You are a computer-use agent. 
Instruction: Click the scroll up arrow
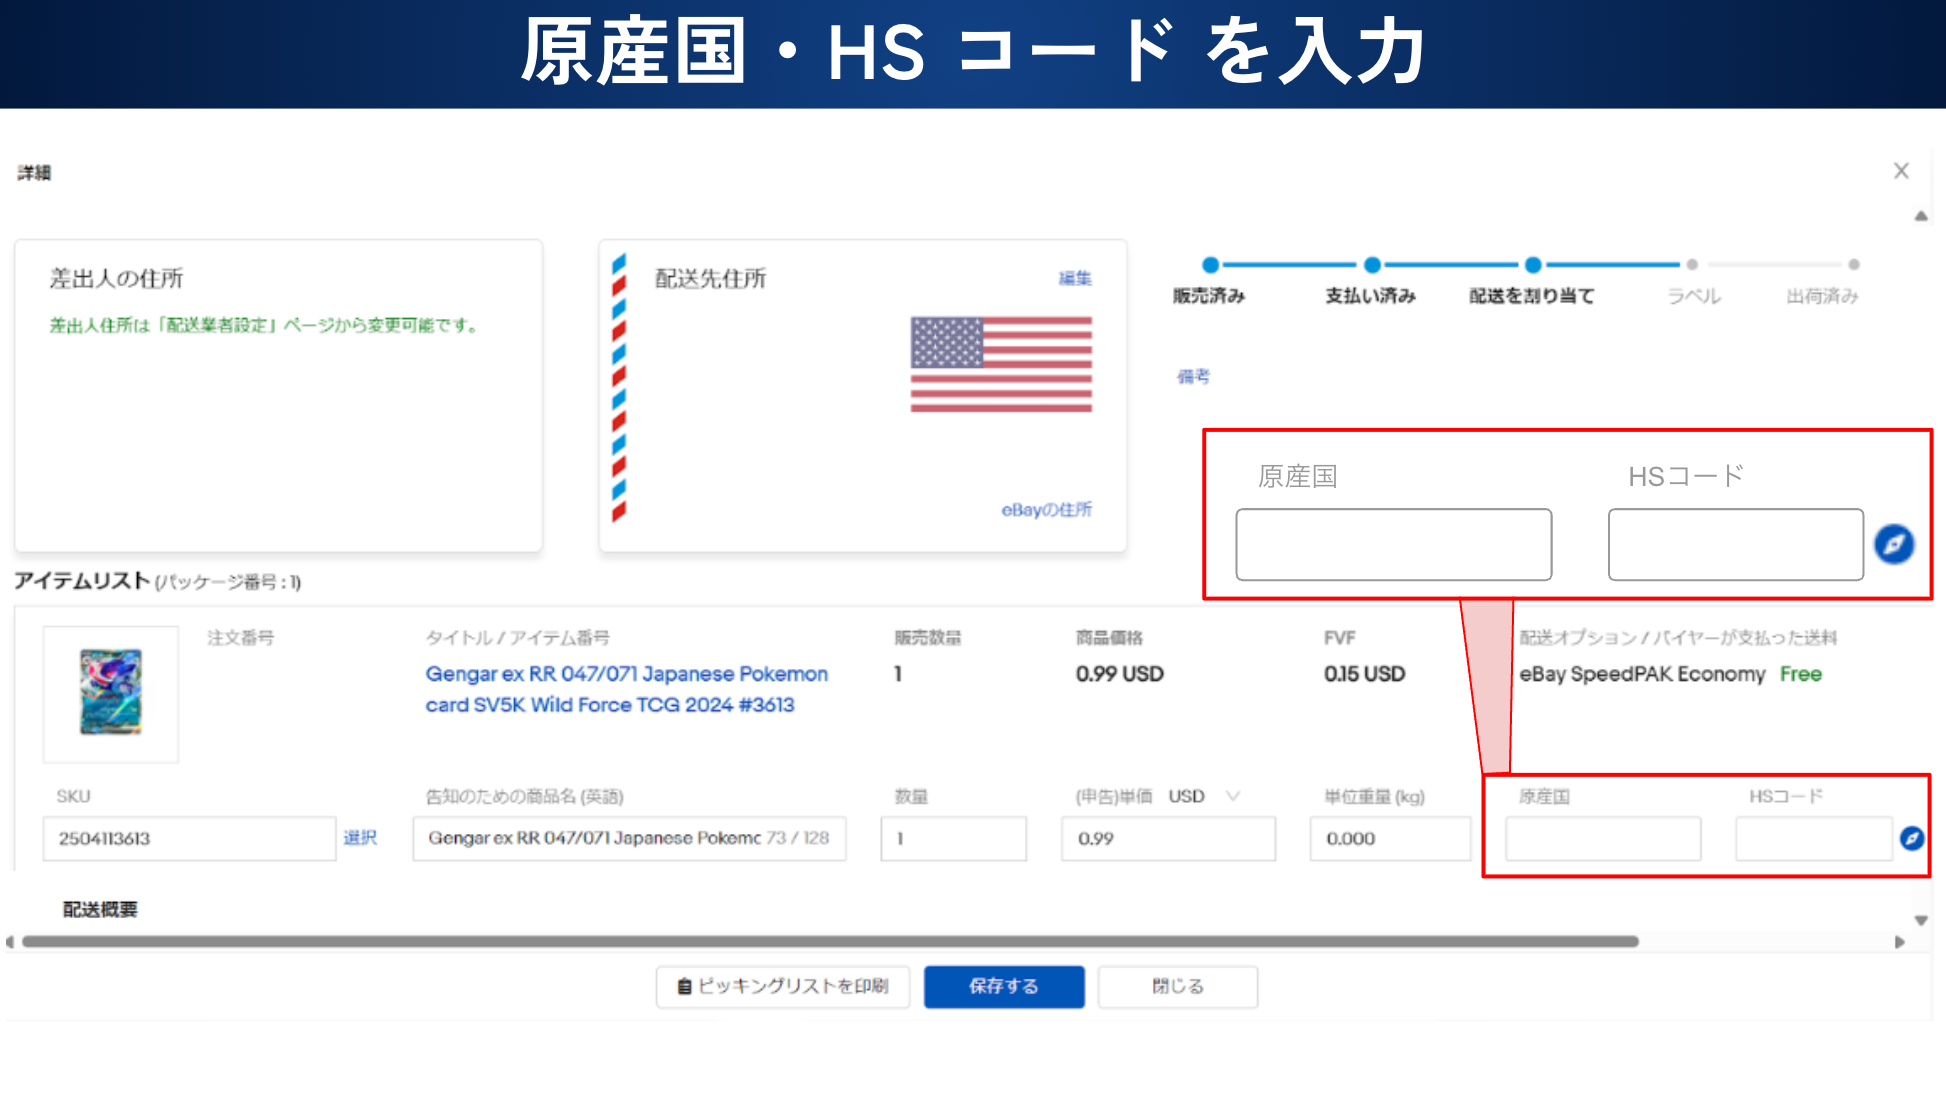pos(1920,216)
